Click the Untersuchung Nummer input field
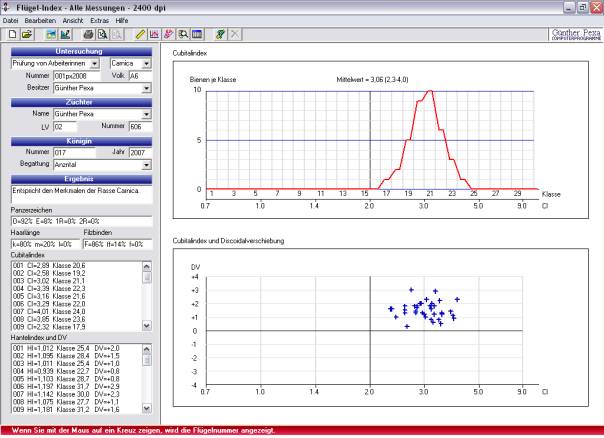This screenshot has height=438, width=604. click(x=75, y=75)
